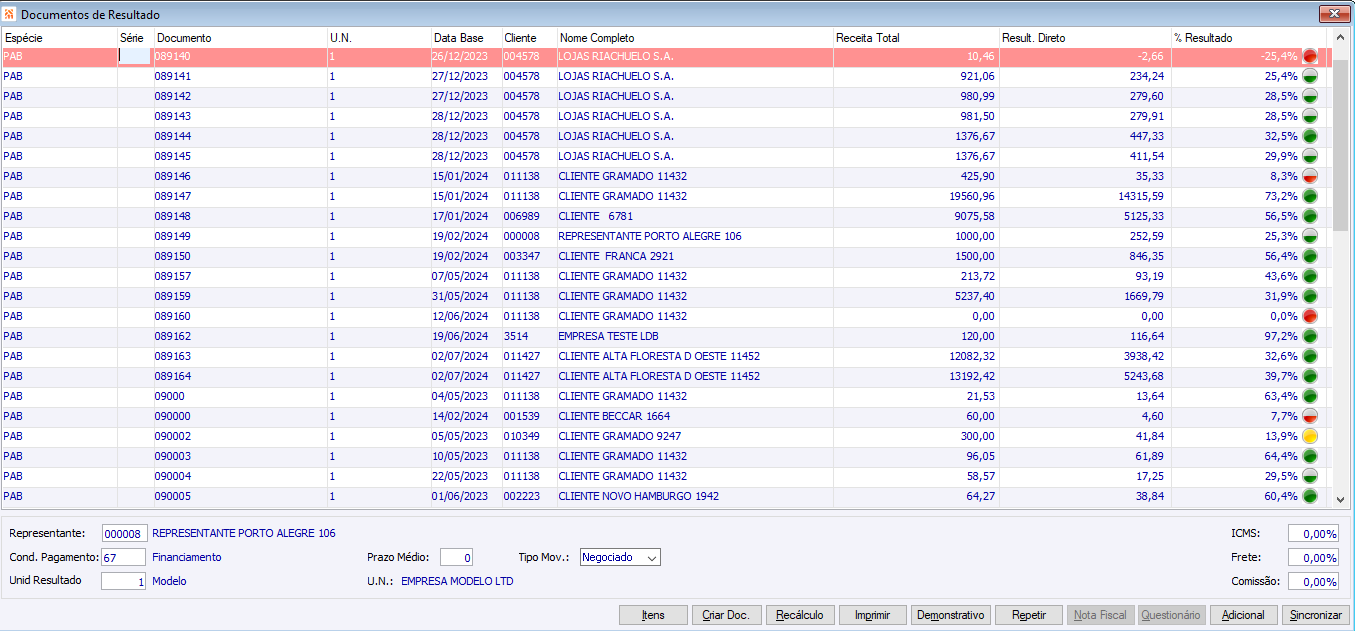Select the row CLIENTE NOVO HAMBURGO 1942
This screenshot has height=631, width=1355.
tap(665, 496)
